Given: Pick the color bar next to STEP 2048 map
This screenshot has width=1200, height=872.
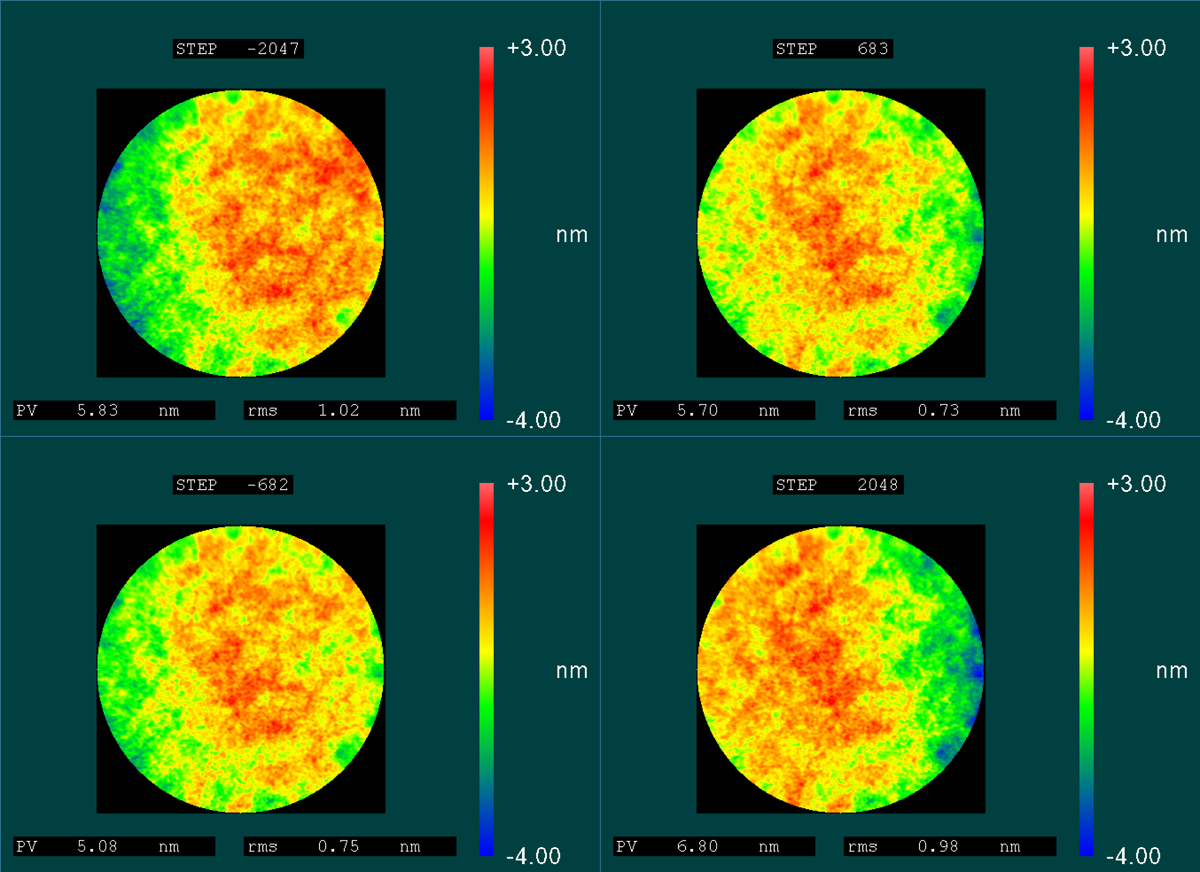Looking at the screenshot, I should (1087, 668).
